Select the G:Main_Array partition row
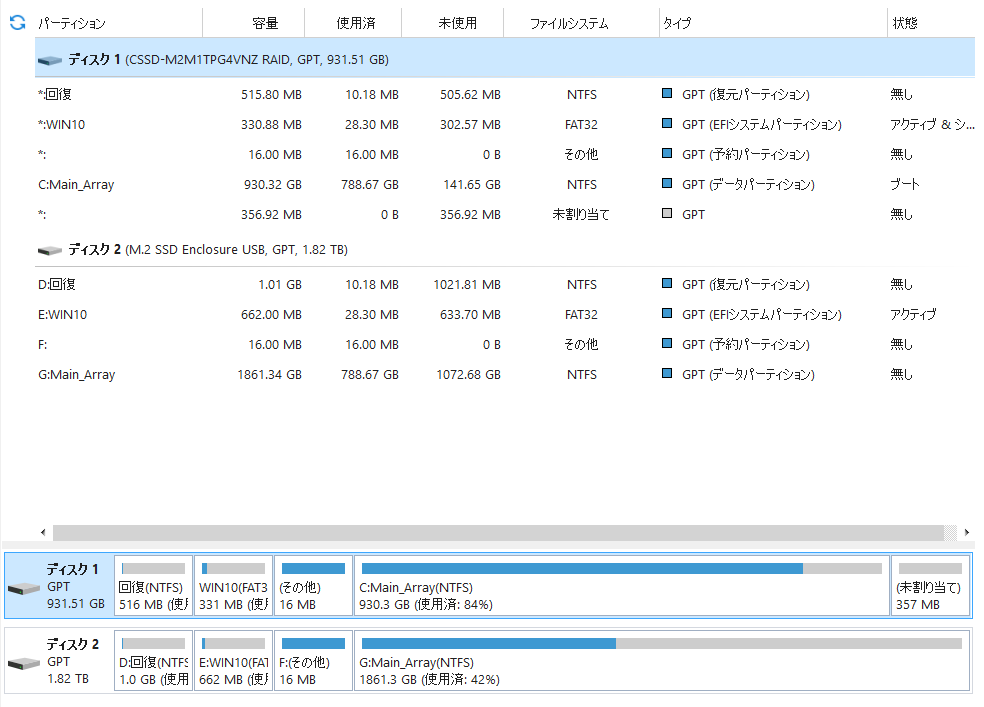This screenshot has width=984, height=707. coord(505,375)
